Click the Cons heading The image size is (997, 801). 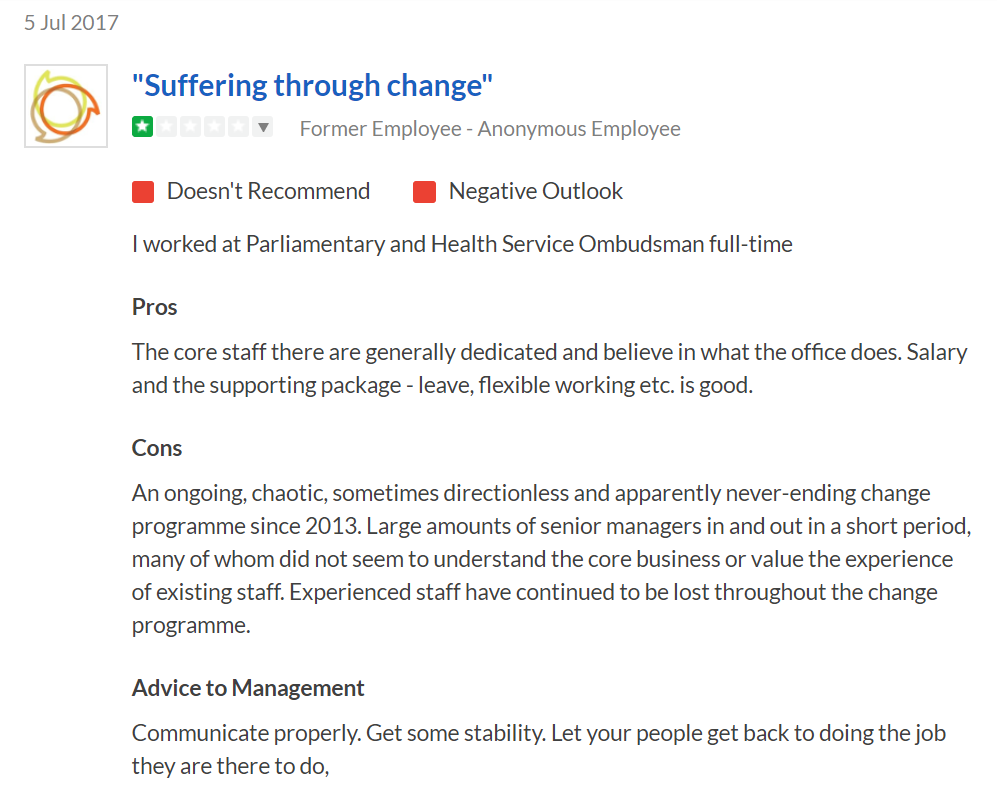157,448
